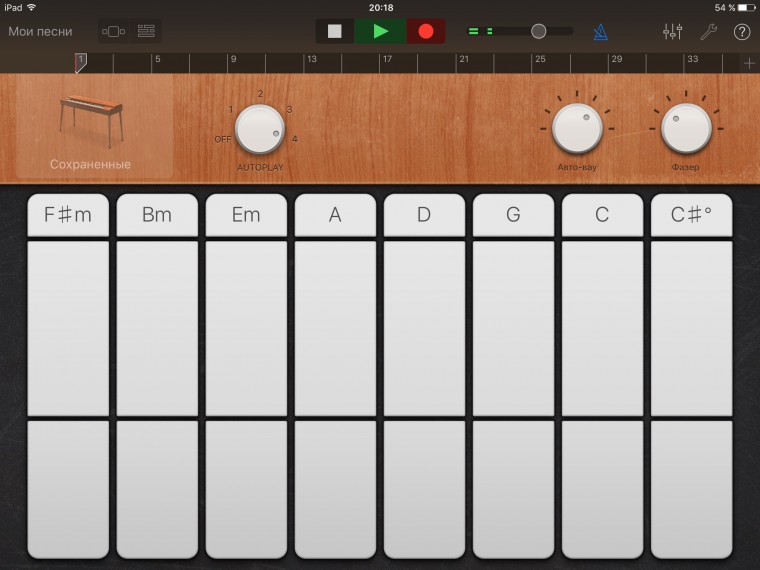Play upper strip under C chord
This screenshot has width=760, height=570.
(x=602, y=328)
